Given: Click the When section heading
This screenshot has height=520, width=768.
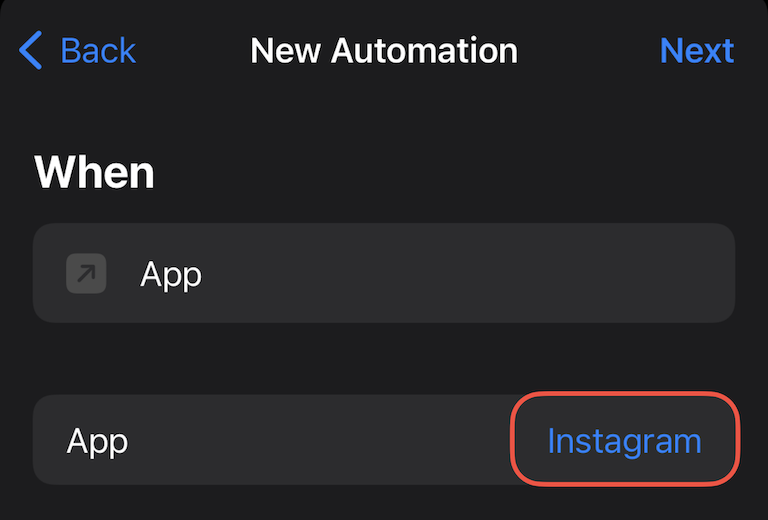Looking at the screenshot, I should coord(95,172).
